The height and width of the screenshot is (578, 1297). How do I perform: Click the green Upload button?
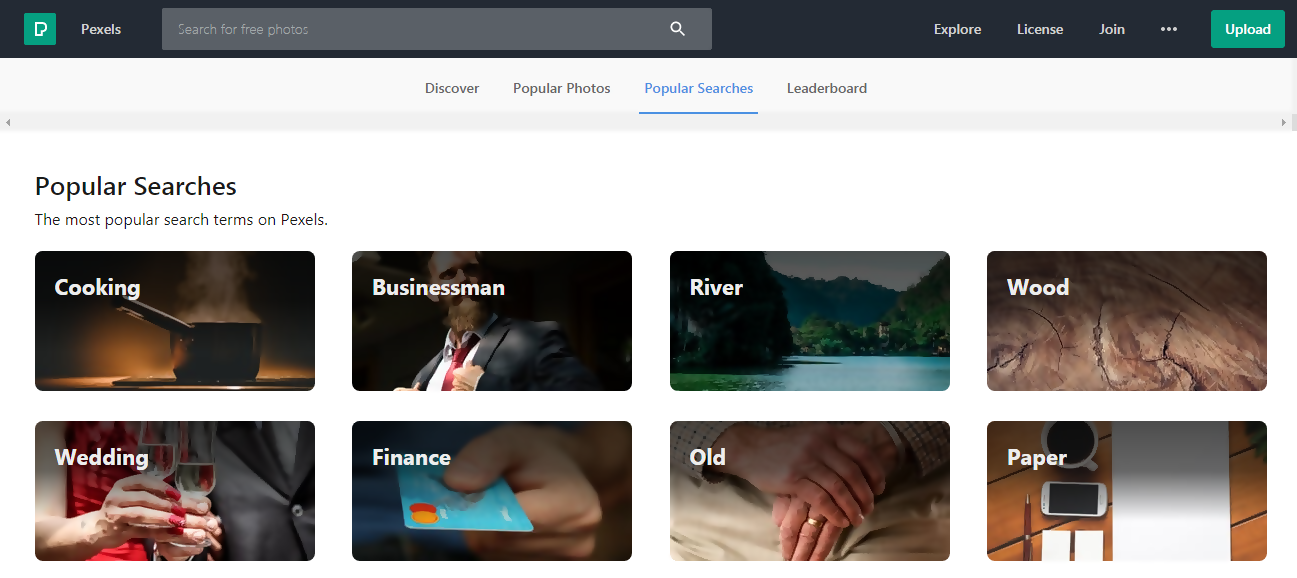coord(1247,29)
